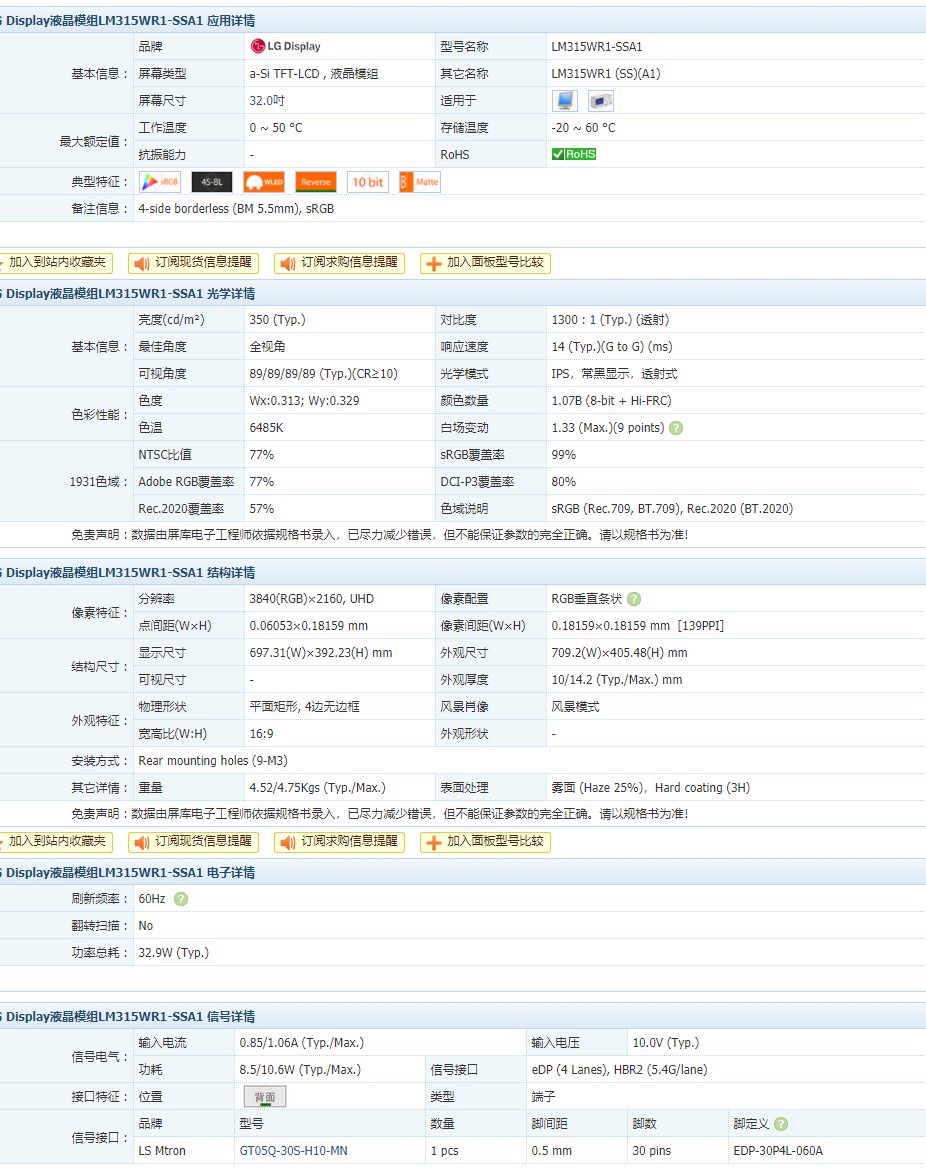Image resolution: width=926 pixels, height=1169 pixels.
Task: Click the 背面 interface position icon
Action: (265, 1097)
